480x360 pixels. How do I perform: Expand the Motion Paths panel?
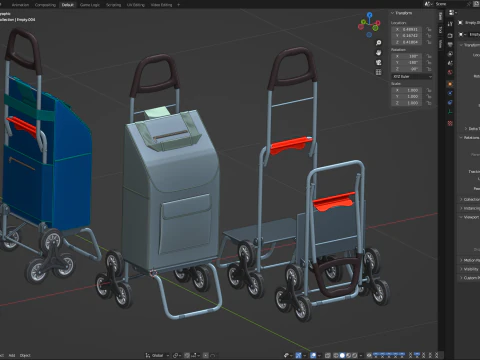click(x=470, y=260)
